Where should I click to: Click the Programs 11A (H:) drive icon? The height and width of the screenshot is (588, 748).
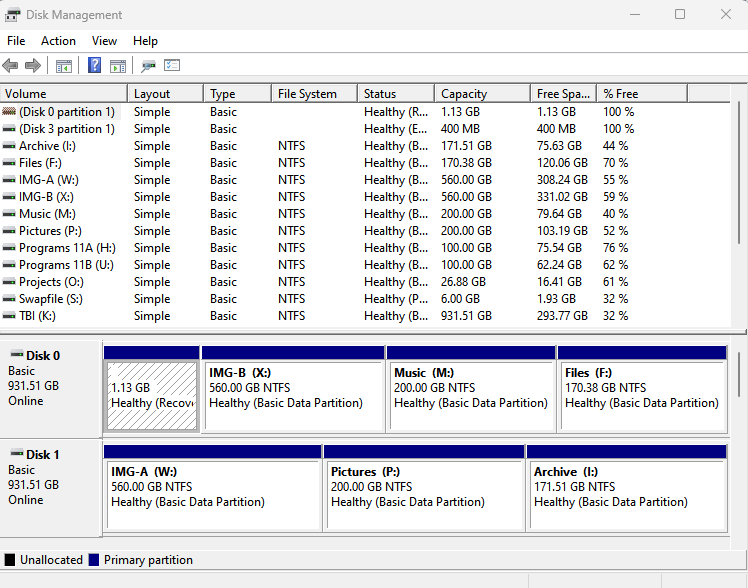pos(9,248)
